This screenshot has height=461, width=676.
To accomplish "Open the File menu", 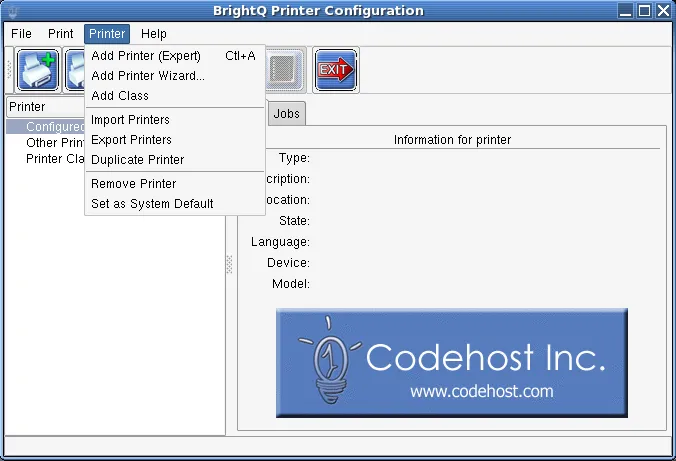I will (x=22, y=34).
